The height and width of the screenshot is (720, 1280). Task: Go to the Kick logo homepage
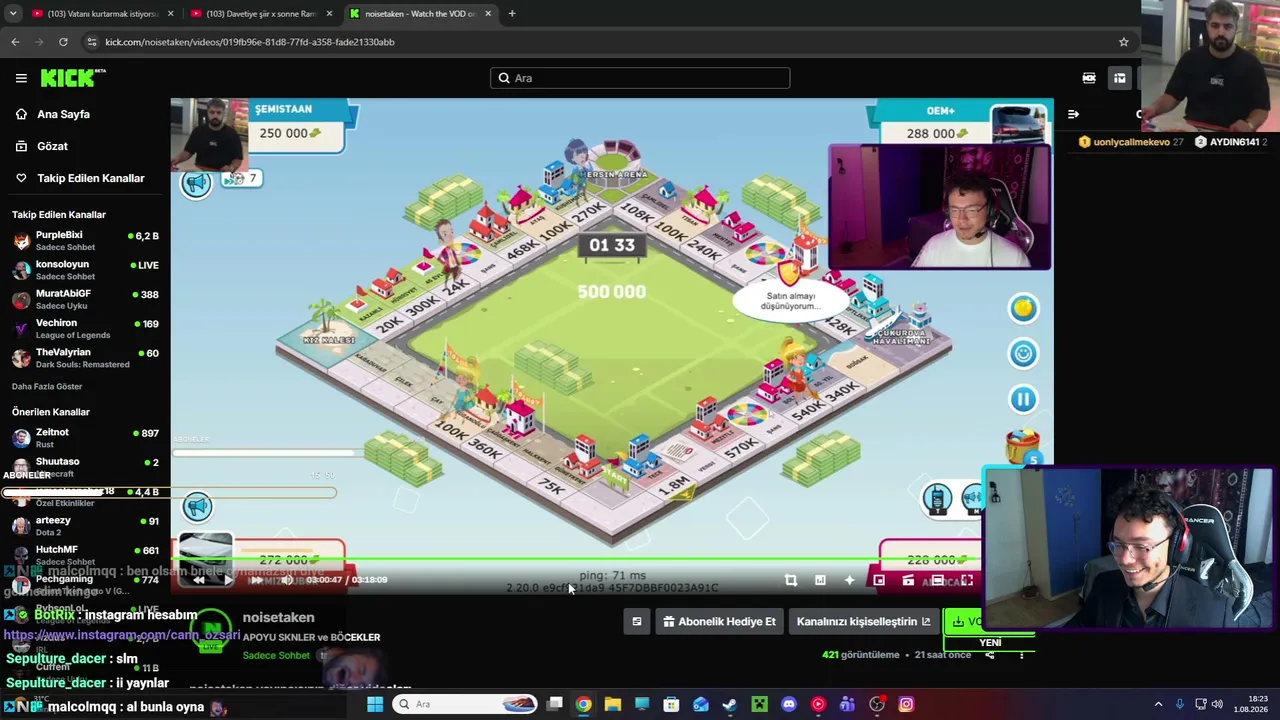coord(72,78)
